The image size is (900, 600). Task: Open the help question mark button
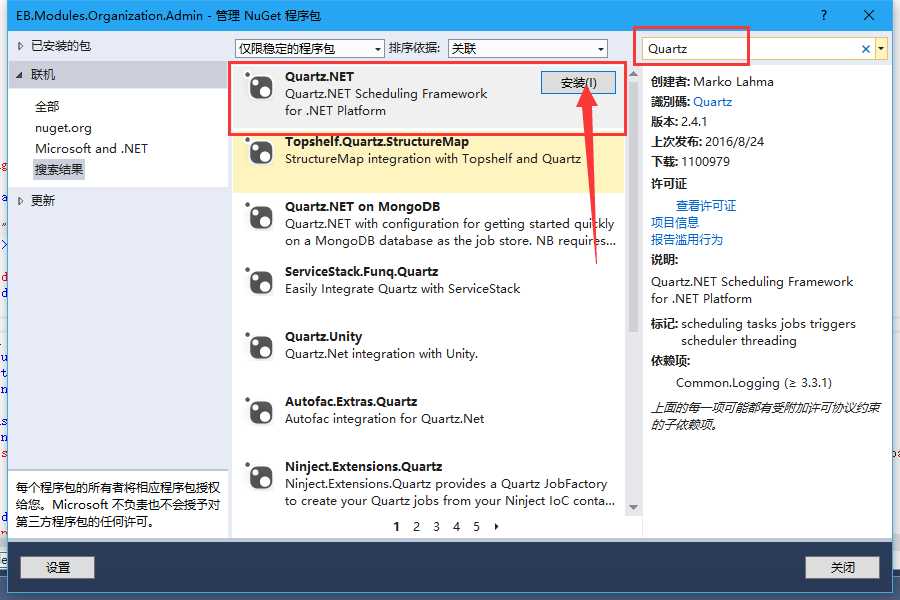[824, 15]
